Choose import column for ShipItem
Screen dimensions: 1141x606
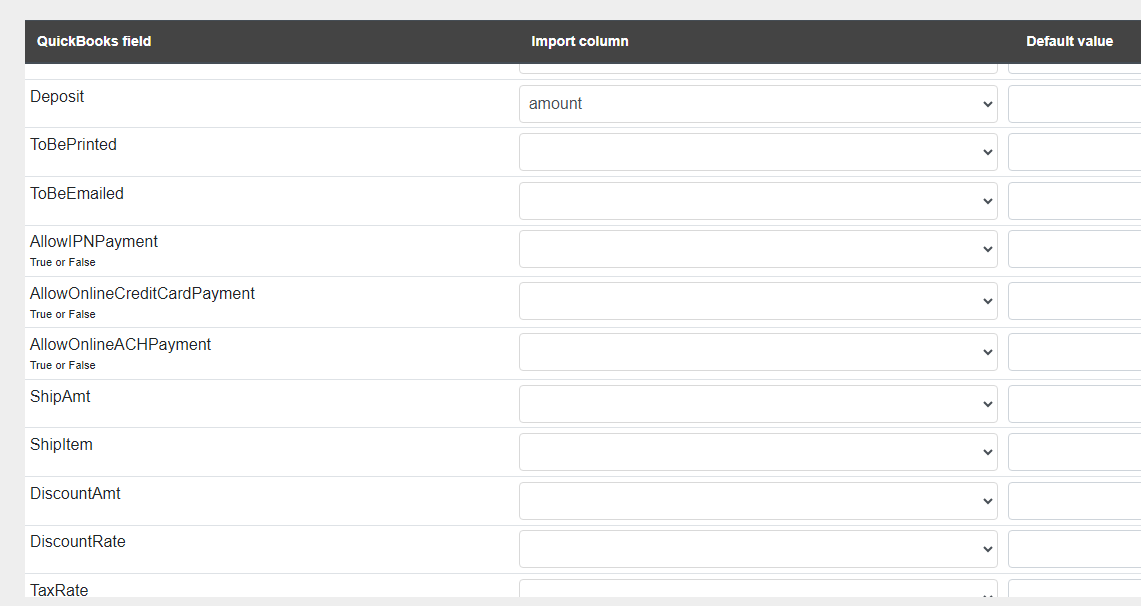[758, 452]
